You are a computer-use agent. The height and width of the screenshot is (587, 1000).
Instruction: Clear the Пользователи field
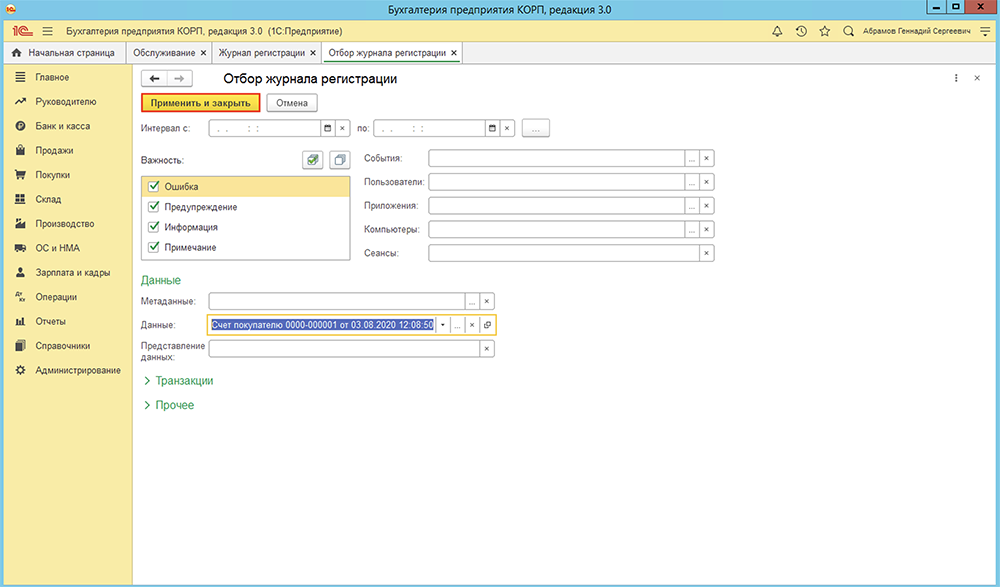[x=707, y=182]
